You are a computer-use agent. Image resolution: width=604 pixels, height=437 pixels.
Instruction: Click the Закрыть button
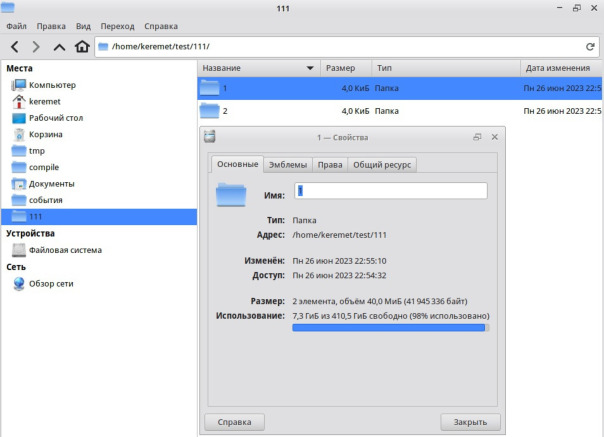point(470,422)
